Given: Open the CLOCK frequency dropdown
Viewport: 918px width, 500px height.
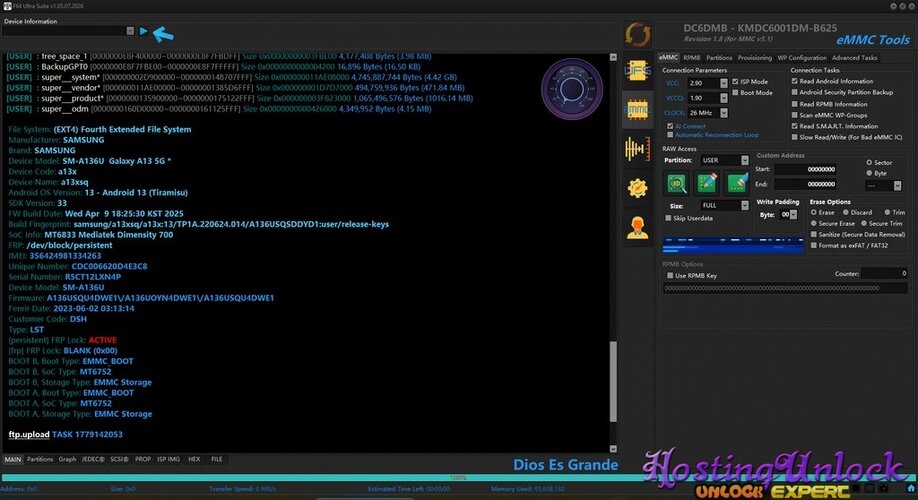Looking at the screenshot, I should [x=724, y=113].
